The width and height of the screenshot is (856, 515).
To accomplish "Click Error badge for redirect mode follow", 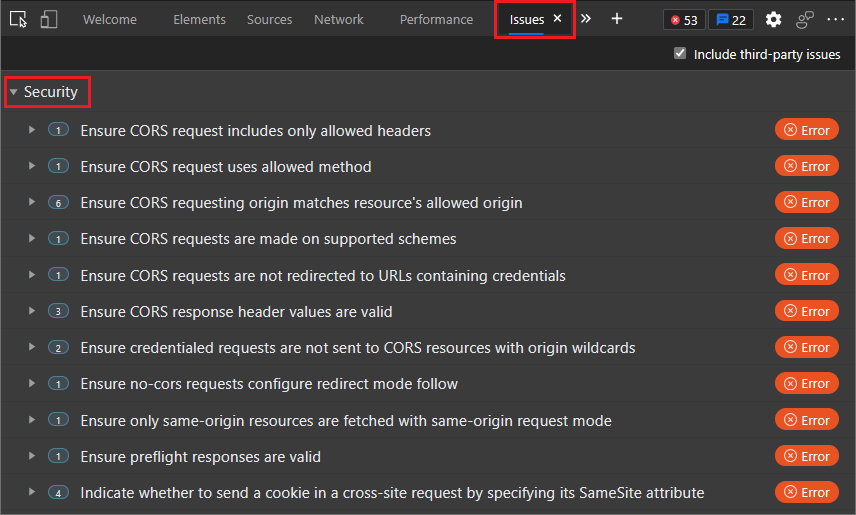I will (x=807, y=383).
